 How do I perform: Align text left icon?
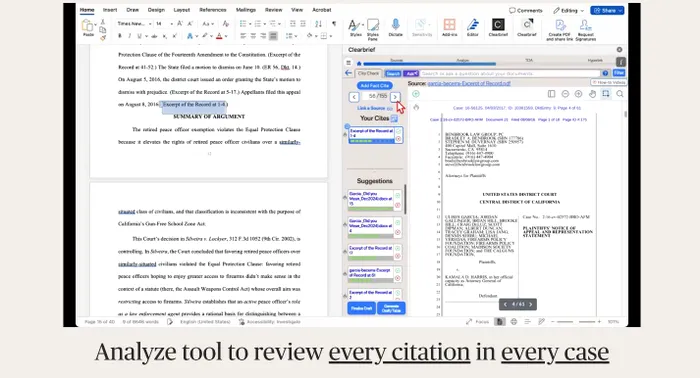coord(243,36)
